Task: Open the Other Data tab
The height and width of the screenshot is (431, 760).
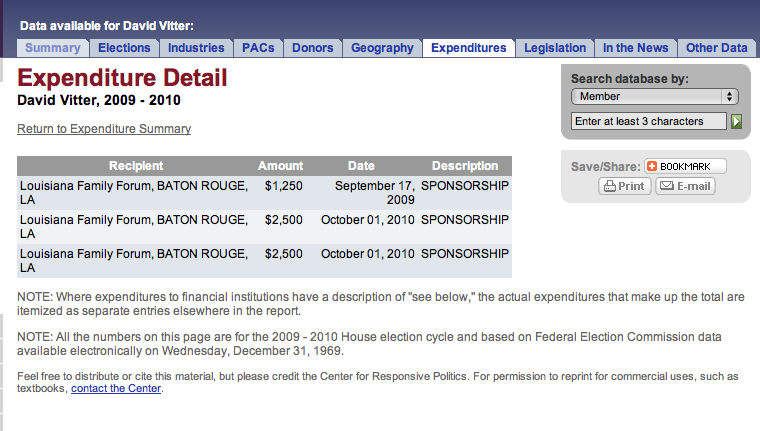Action: (x=716, y=48)
